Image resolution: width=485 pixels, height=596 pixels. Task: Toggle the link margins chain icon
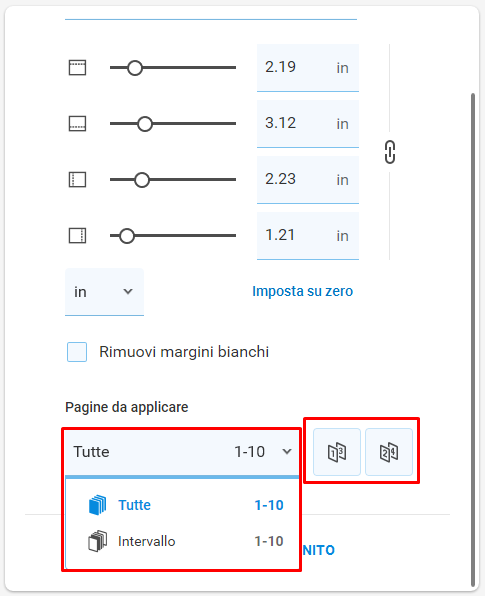click(x=390, y=152)
